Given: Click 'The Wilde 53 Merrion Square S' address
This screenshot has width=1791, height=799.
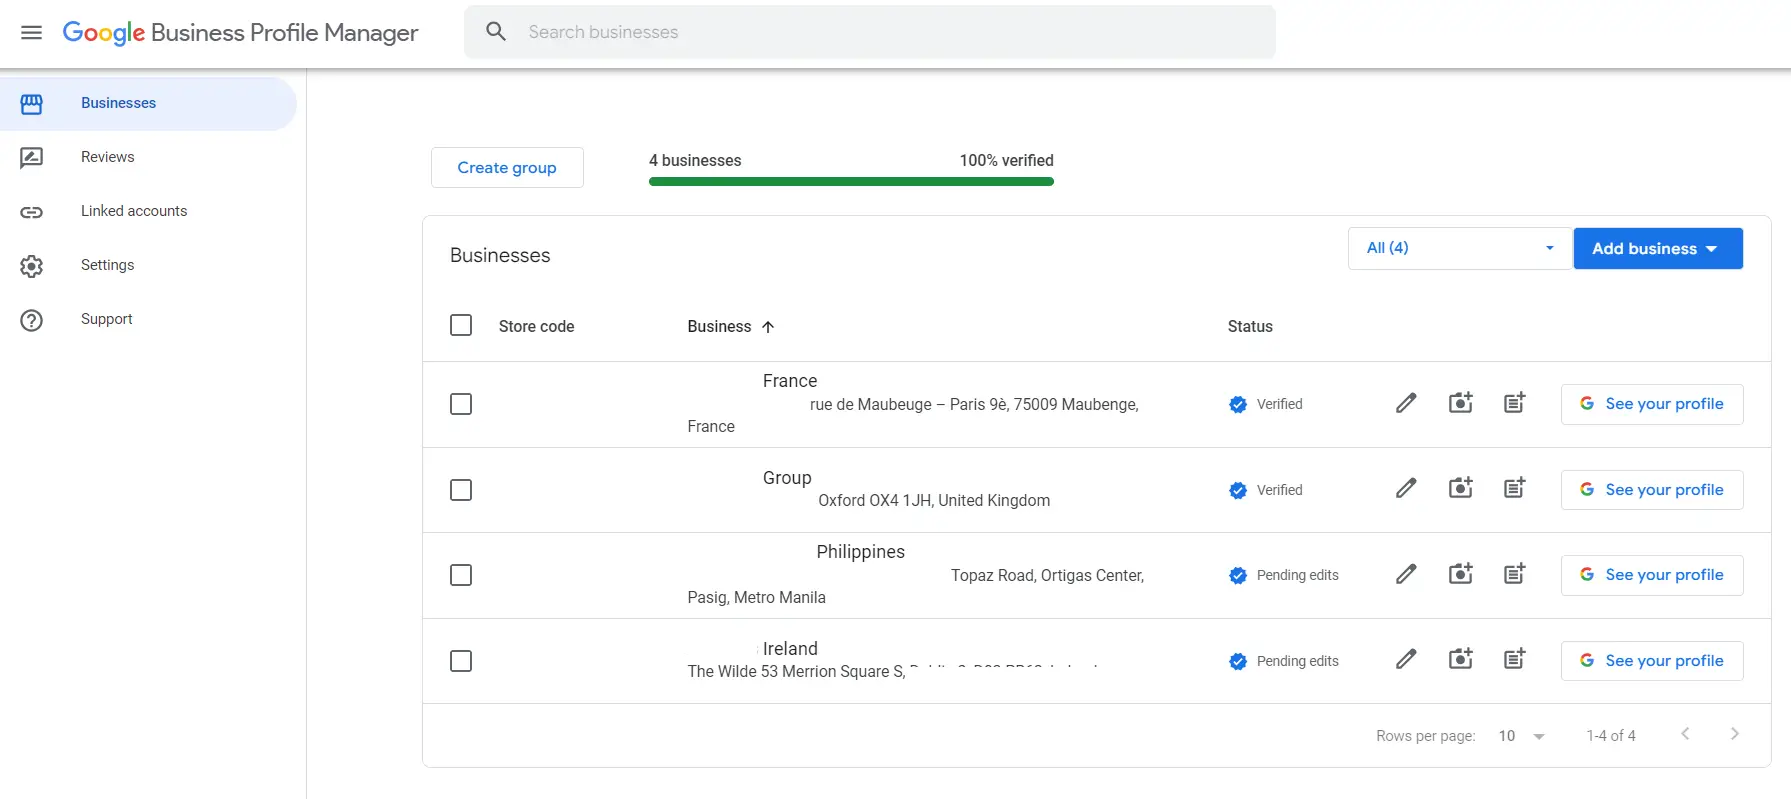Looking at the screenshot, I should tap(796, 671).
